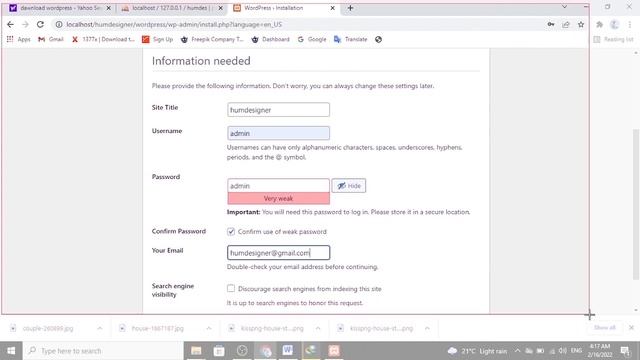Enable Discourage search engines checkbox
Image resolution: width=640 pixels, height=360 pixels.
click(x=231, y=289)
